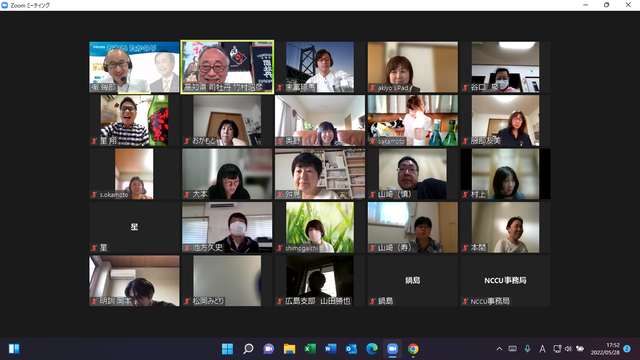Screen dimensions: 640x360
Task: Select 広島支部 山田勝也 video tile
Action: pyautogui.click(x=320, y=281)
